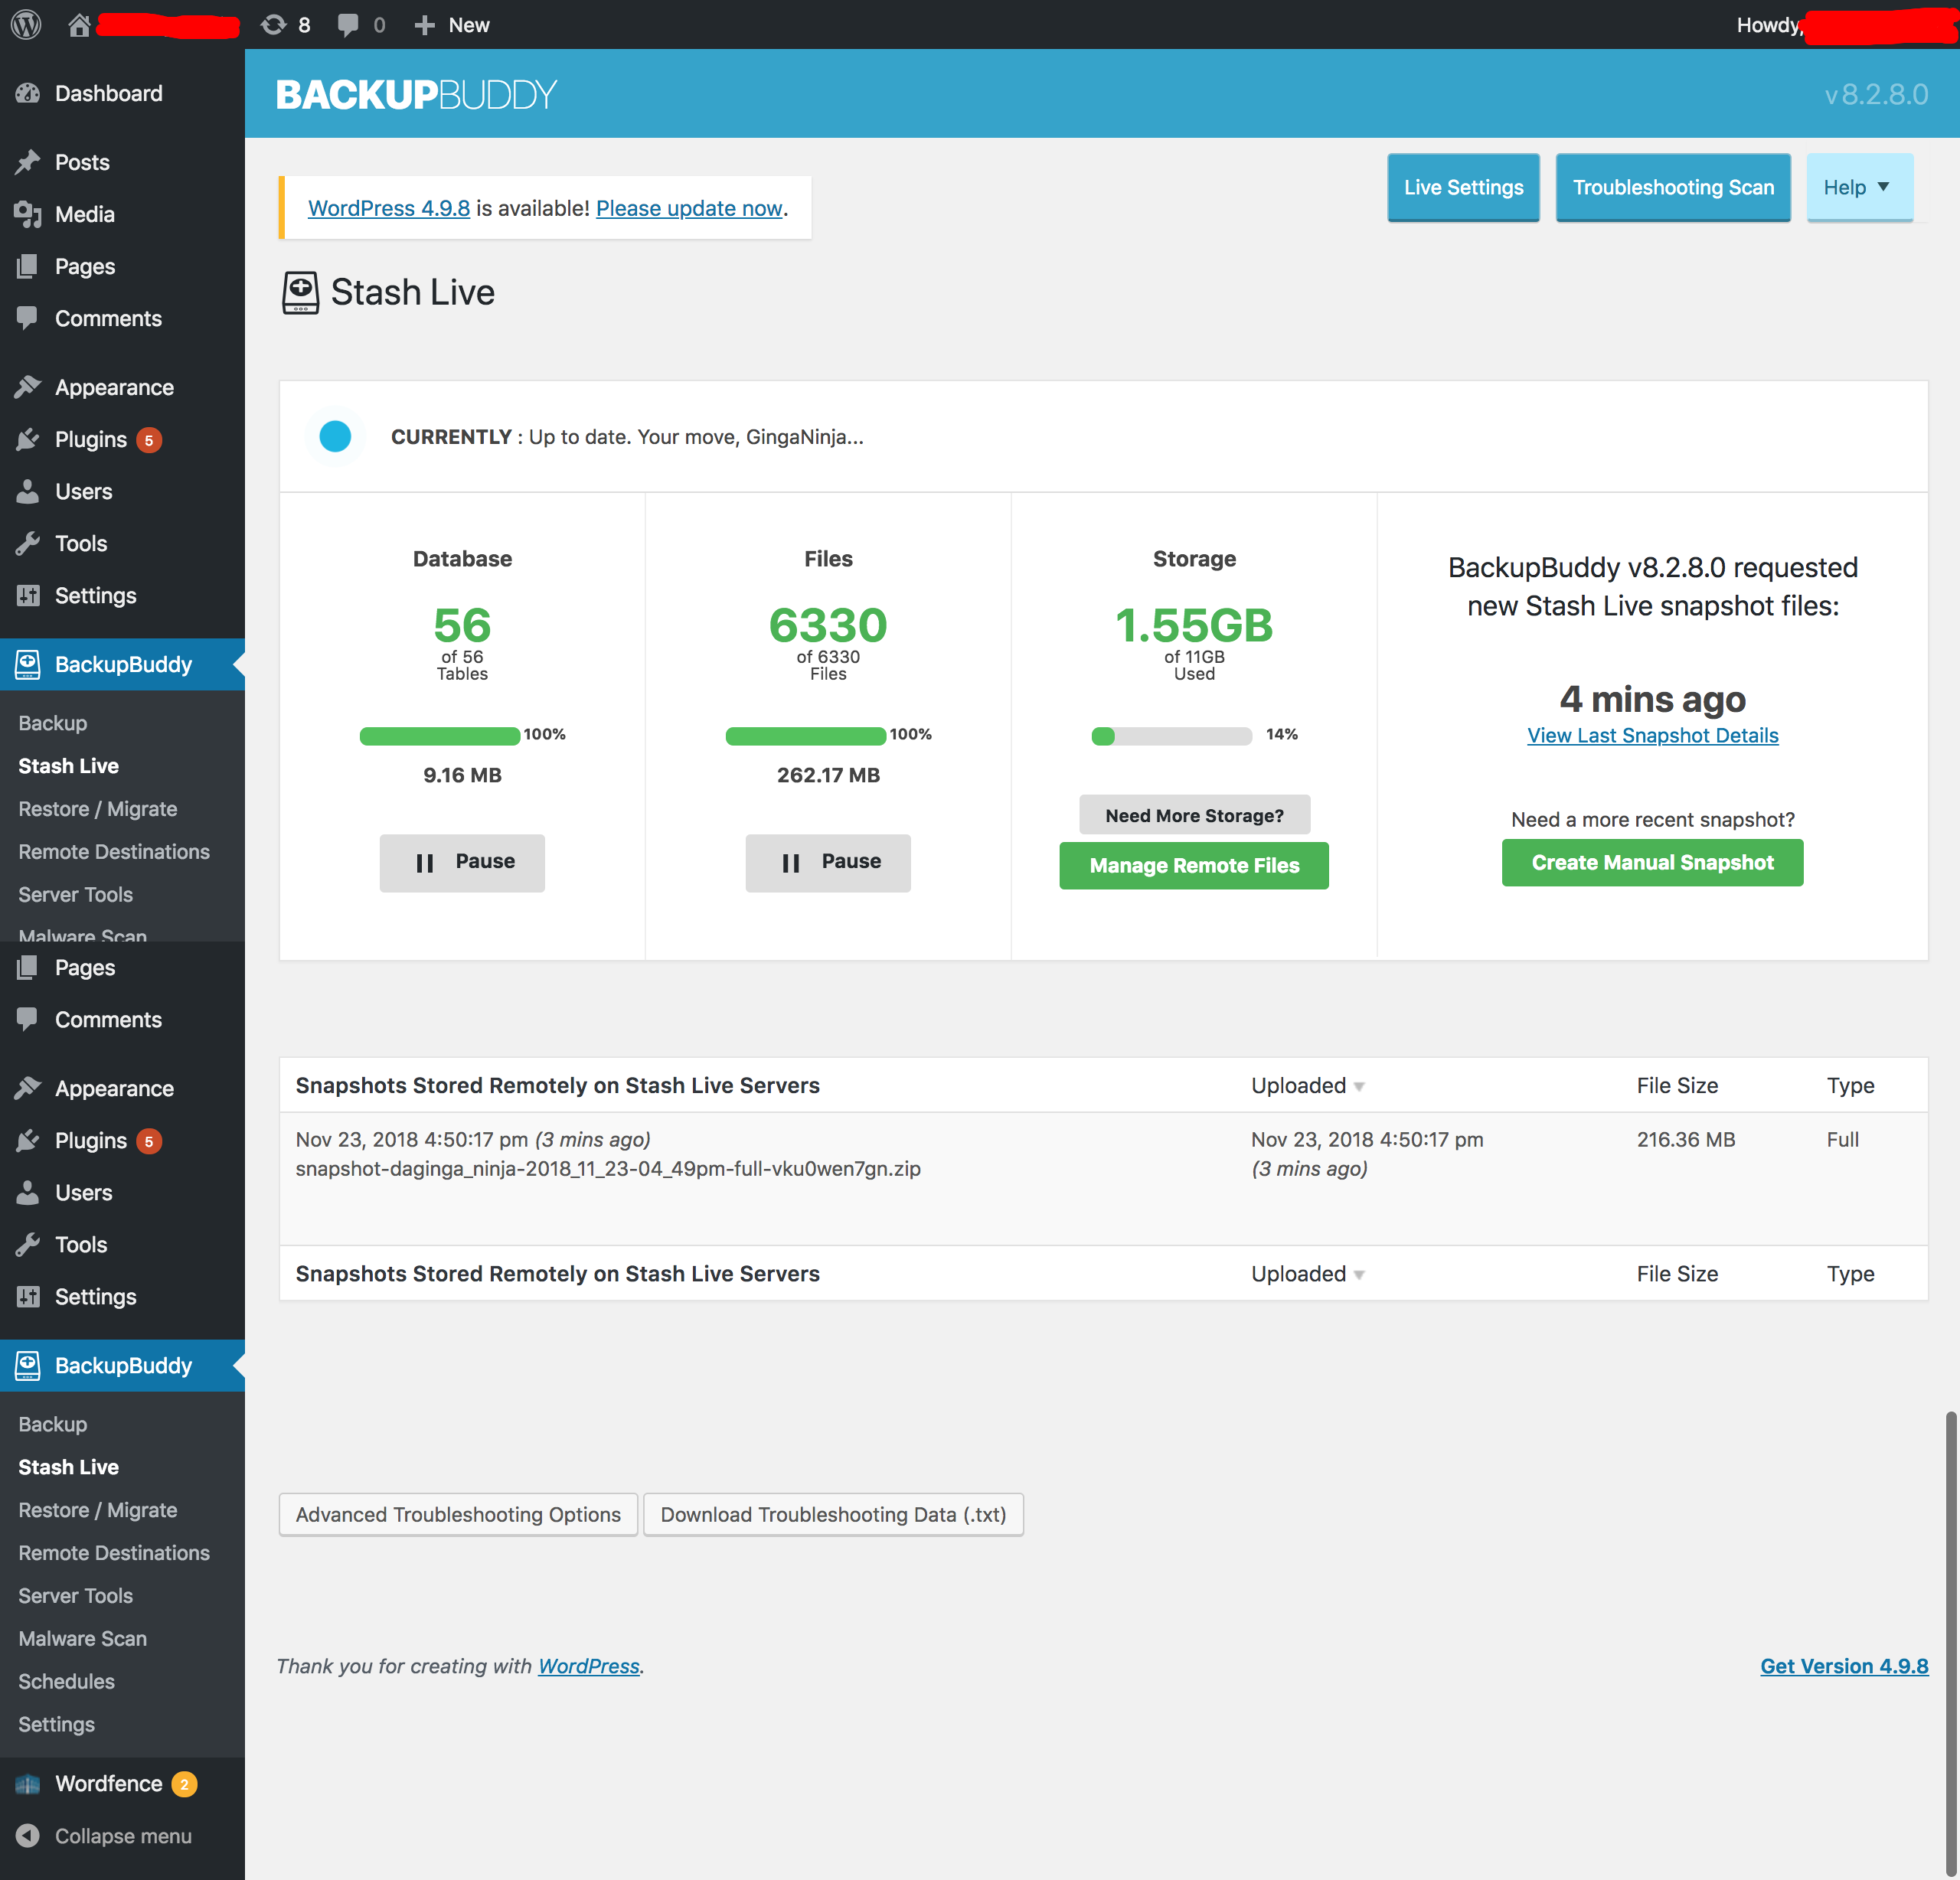Image resolution: width=1960 pixels, height=1880 pixels.
Task: Click the Files 100% progress bar
Action: [x=806, y=736]
